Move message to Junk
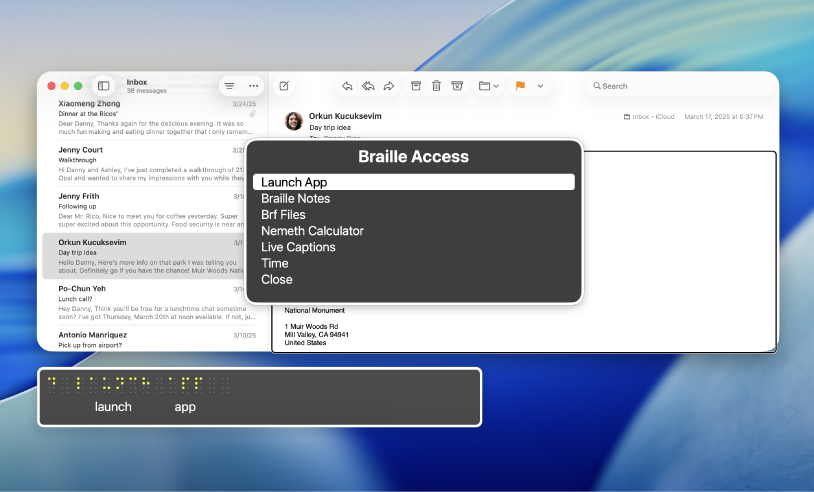Screen dimensions: 814x492 coord(457,86)
